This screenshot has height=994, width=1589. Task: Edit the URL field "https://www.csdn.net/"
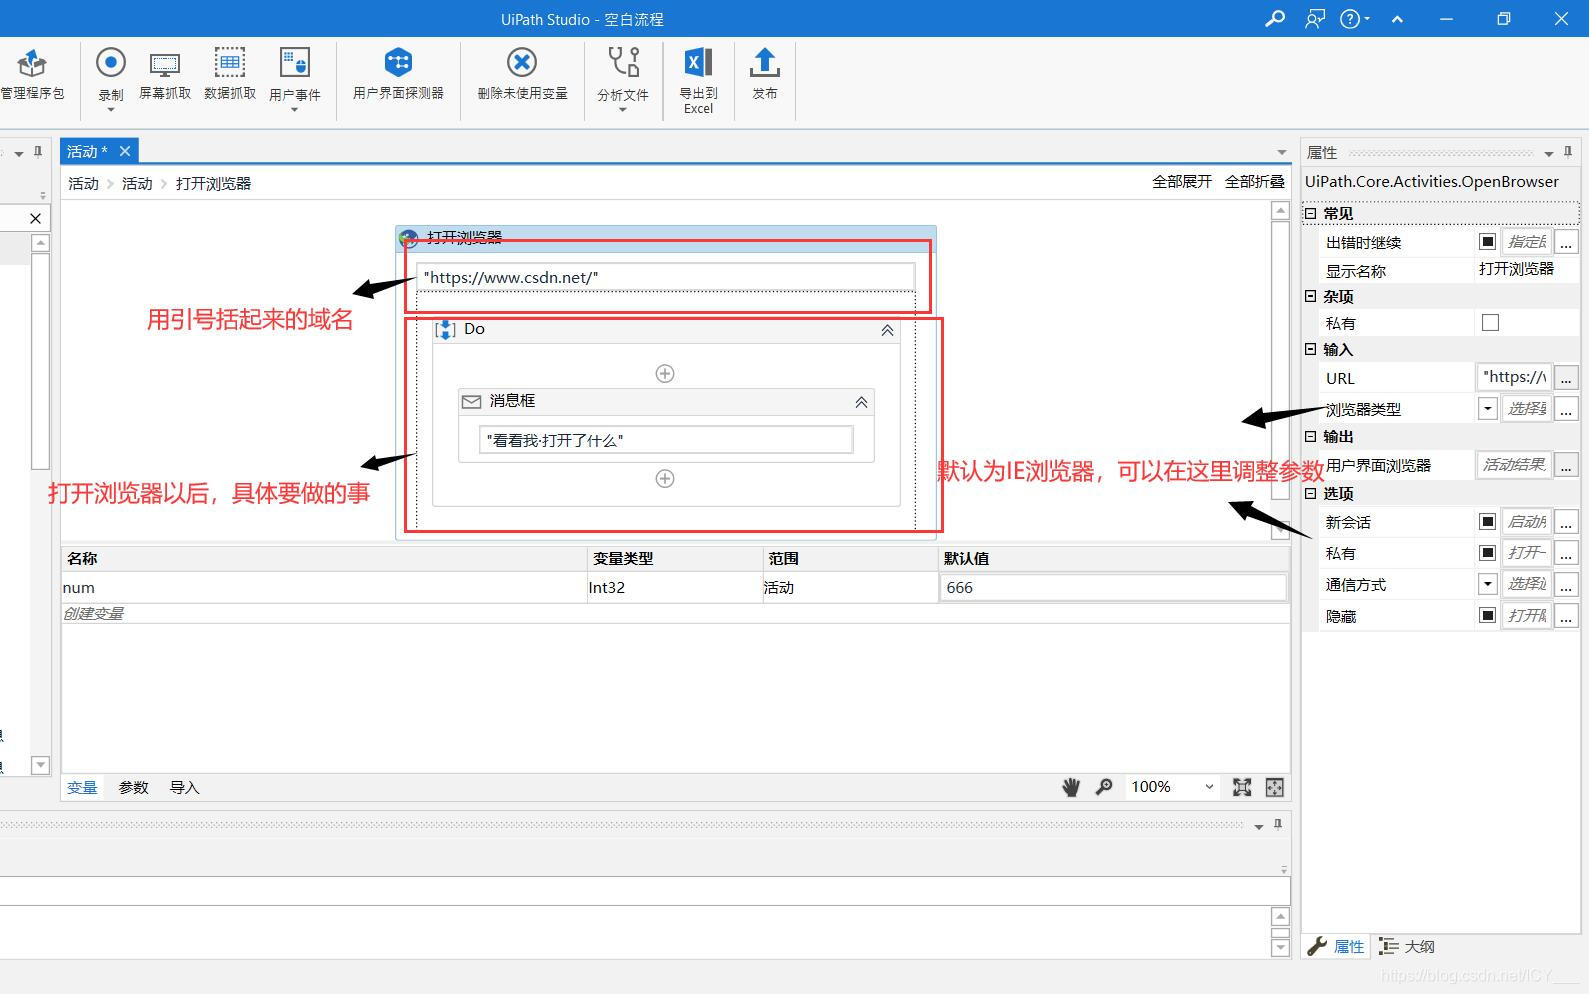pos(666,277)
